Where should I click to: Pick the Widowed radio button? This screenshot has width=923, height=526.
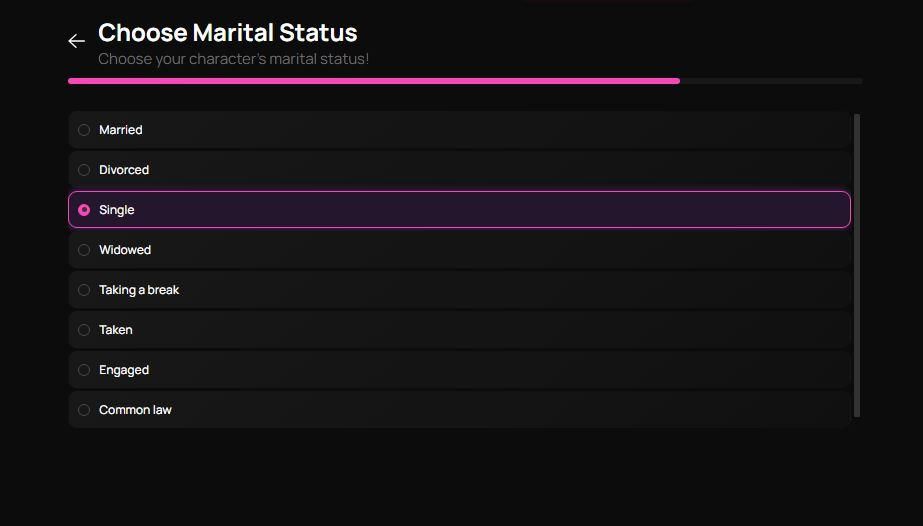pyautogui.click(x=84, y=250)
